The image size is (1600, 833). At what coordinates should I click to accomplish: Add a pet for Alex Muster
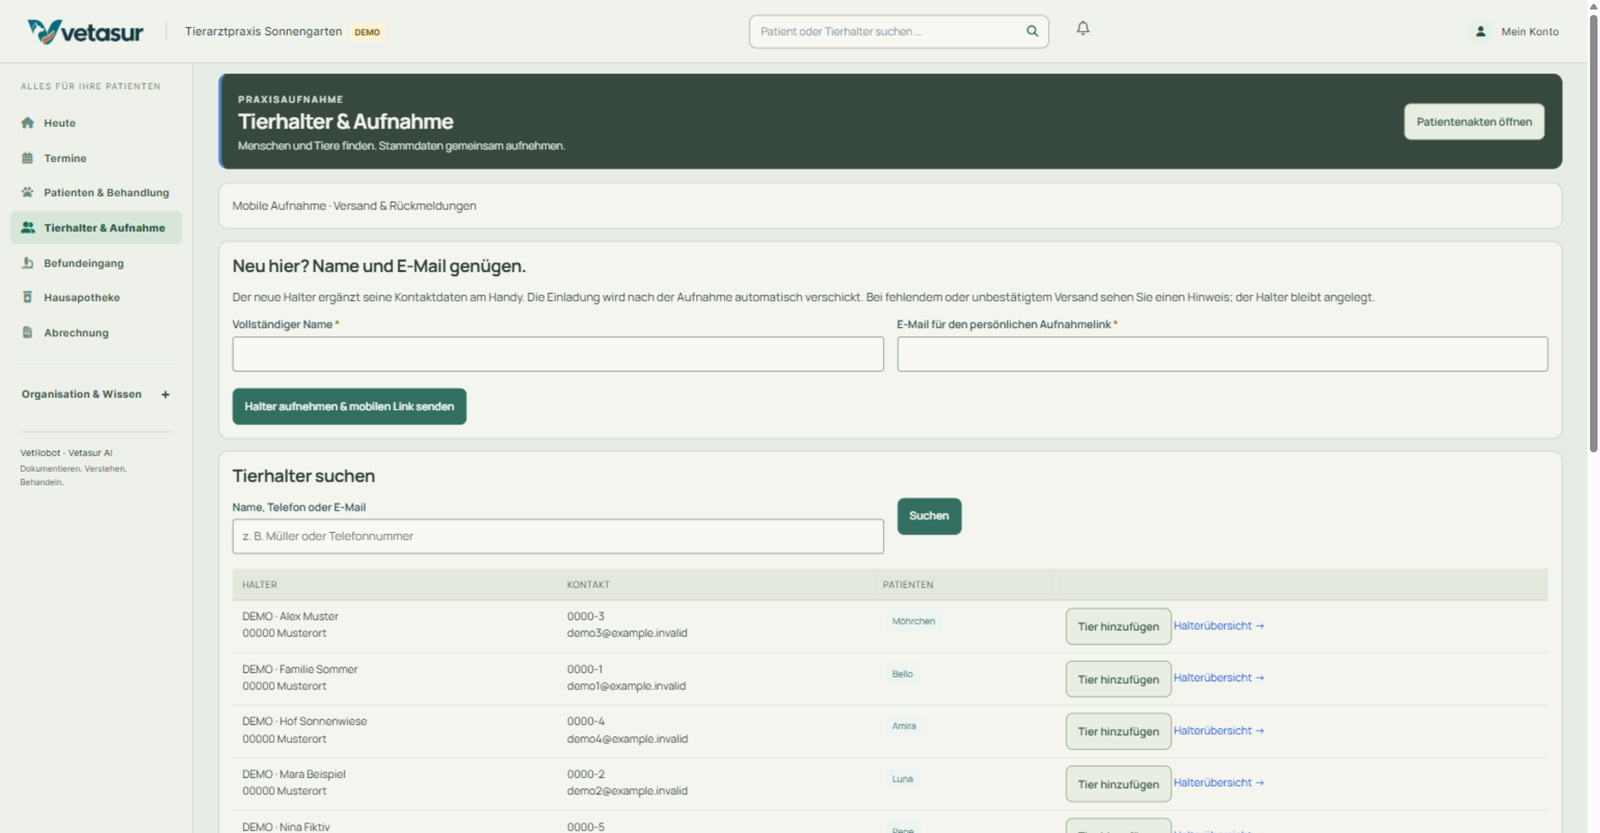coord(1118,626)
